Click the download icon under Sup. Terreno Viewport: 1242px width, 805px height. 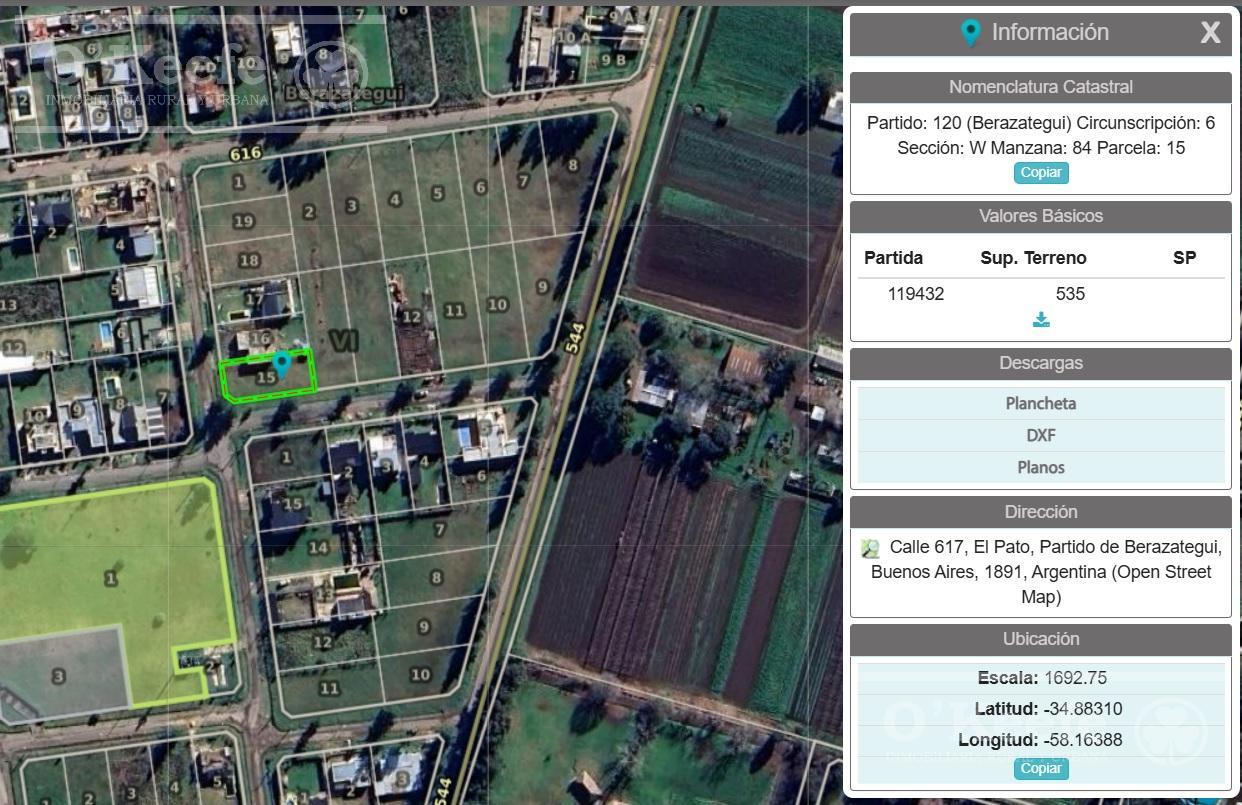(x=1041, y=320)
